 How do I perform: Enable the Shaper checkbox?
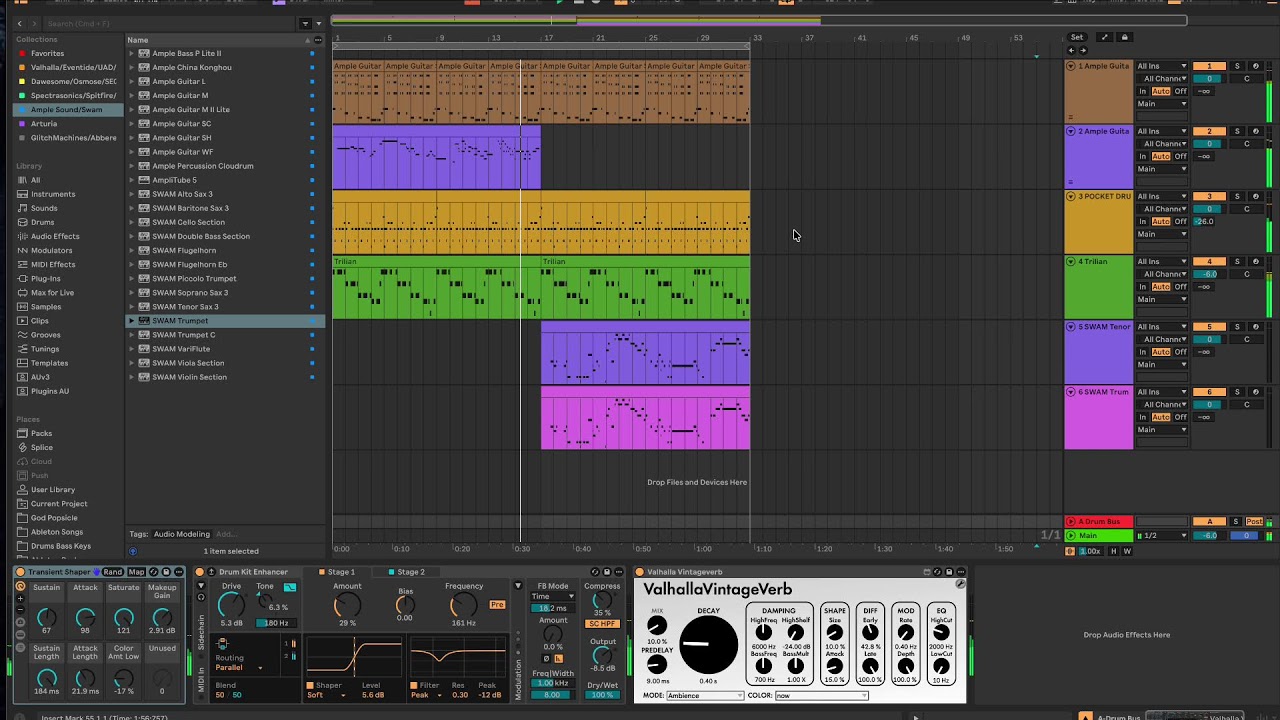point(310,685)
